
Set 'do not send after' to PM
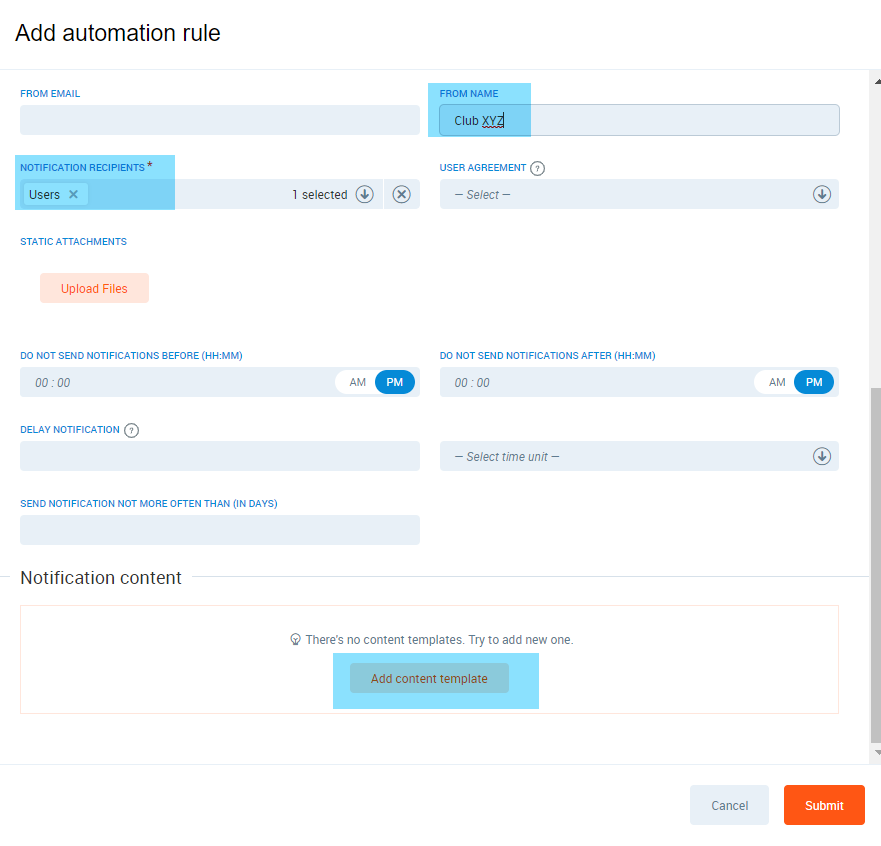tap(814, 383)
